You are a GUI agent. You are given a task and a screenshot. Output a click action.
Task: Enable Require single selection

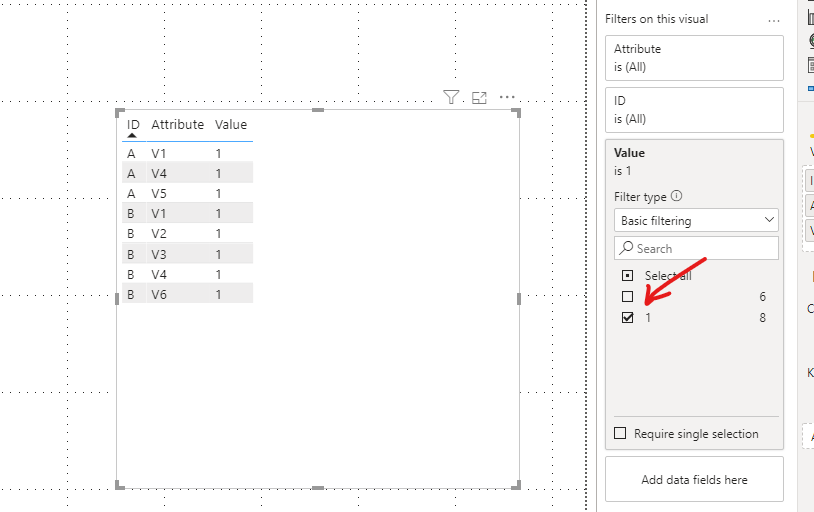tap(620, 433)
